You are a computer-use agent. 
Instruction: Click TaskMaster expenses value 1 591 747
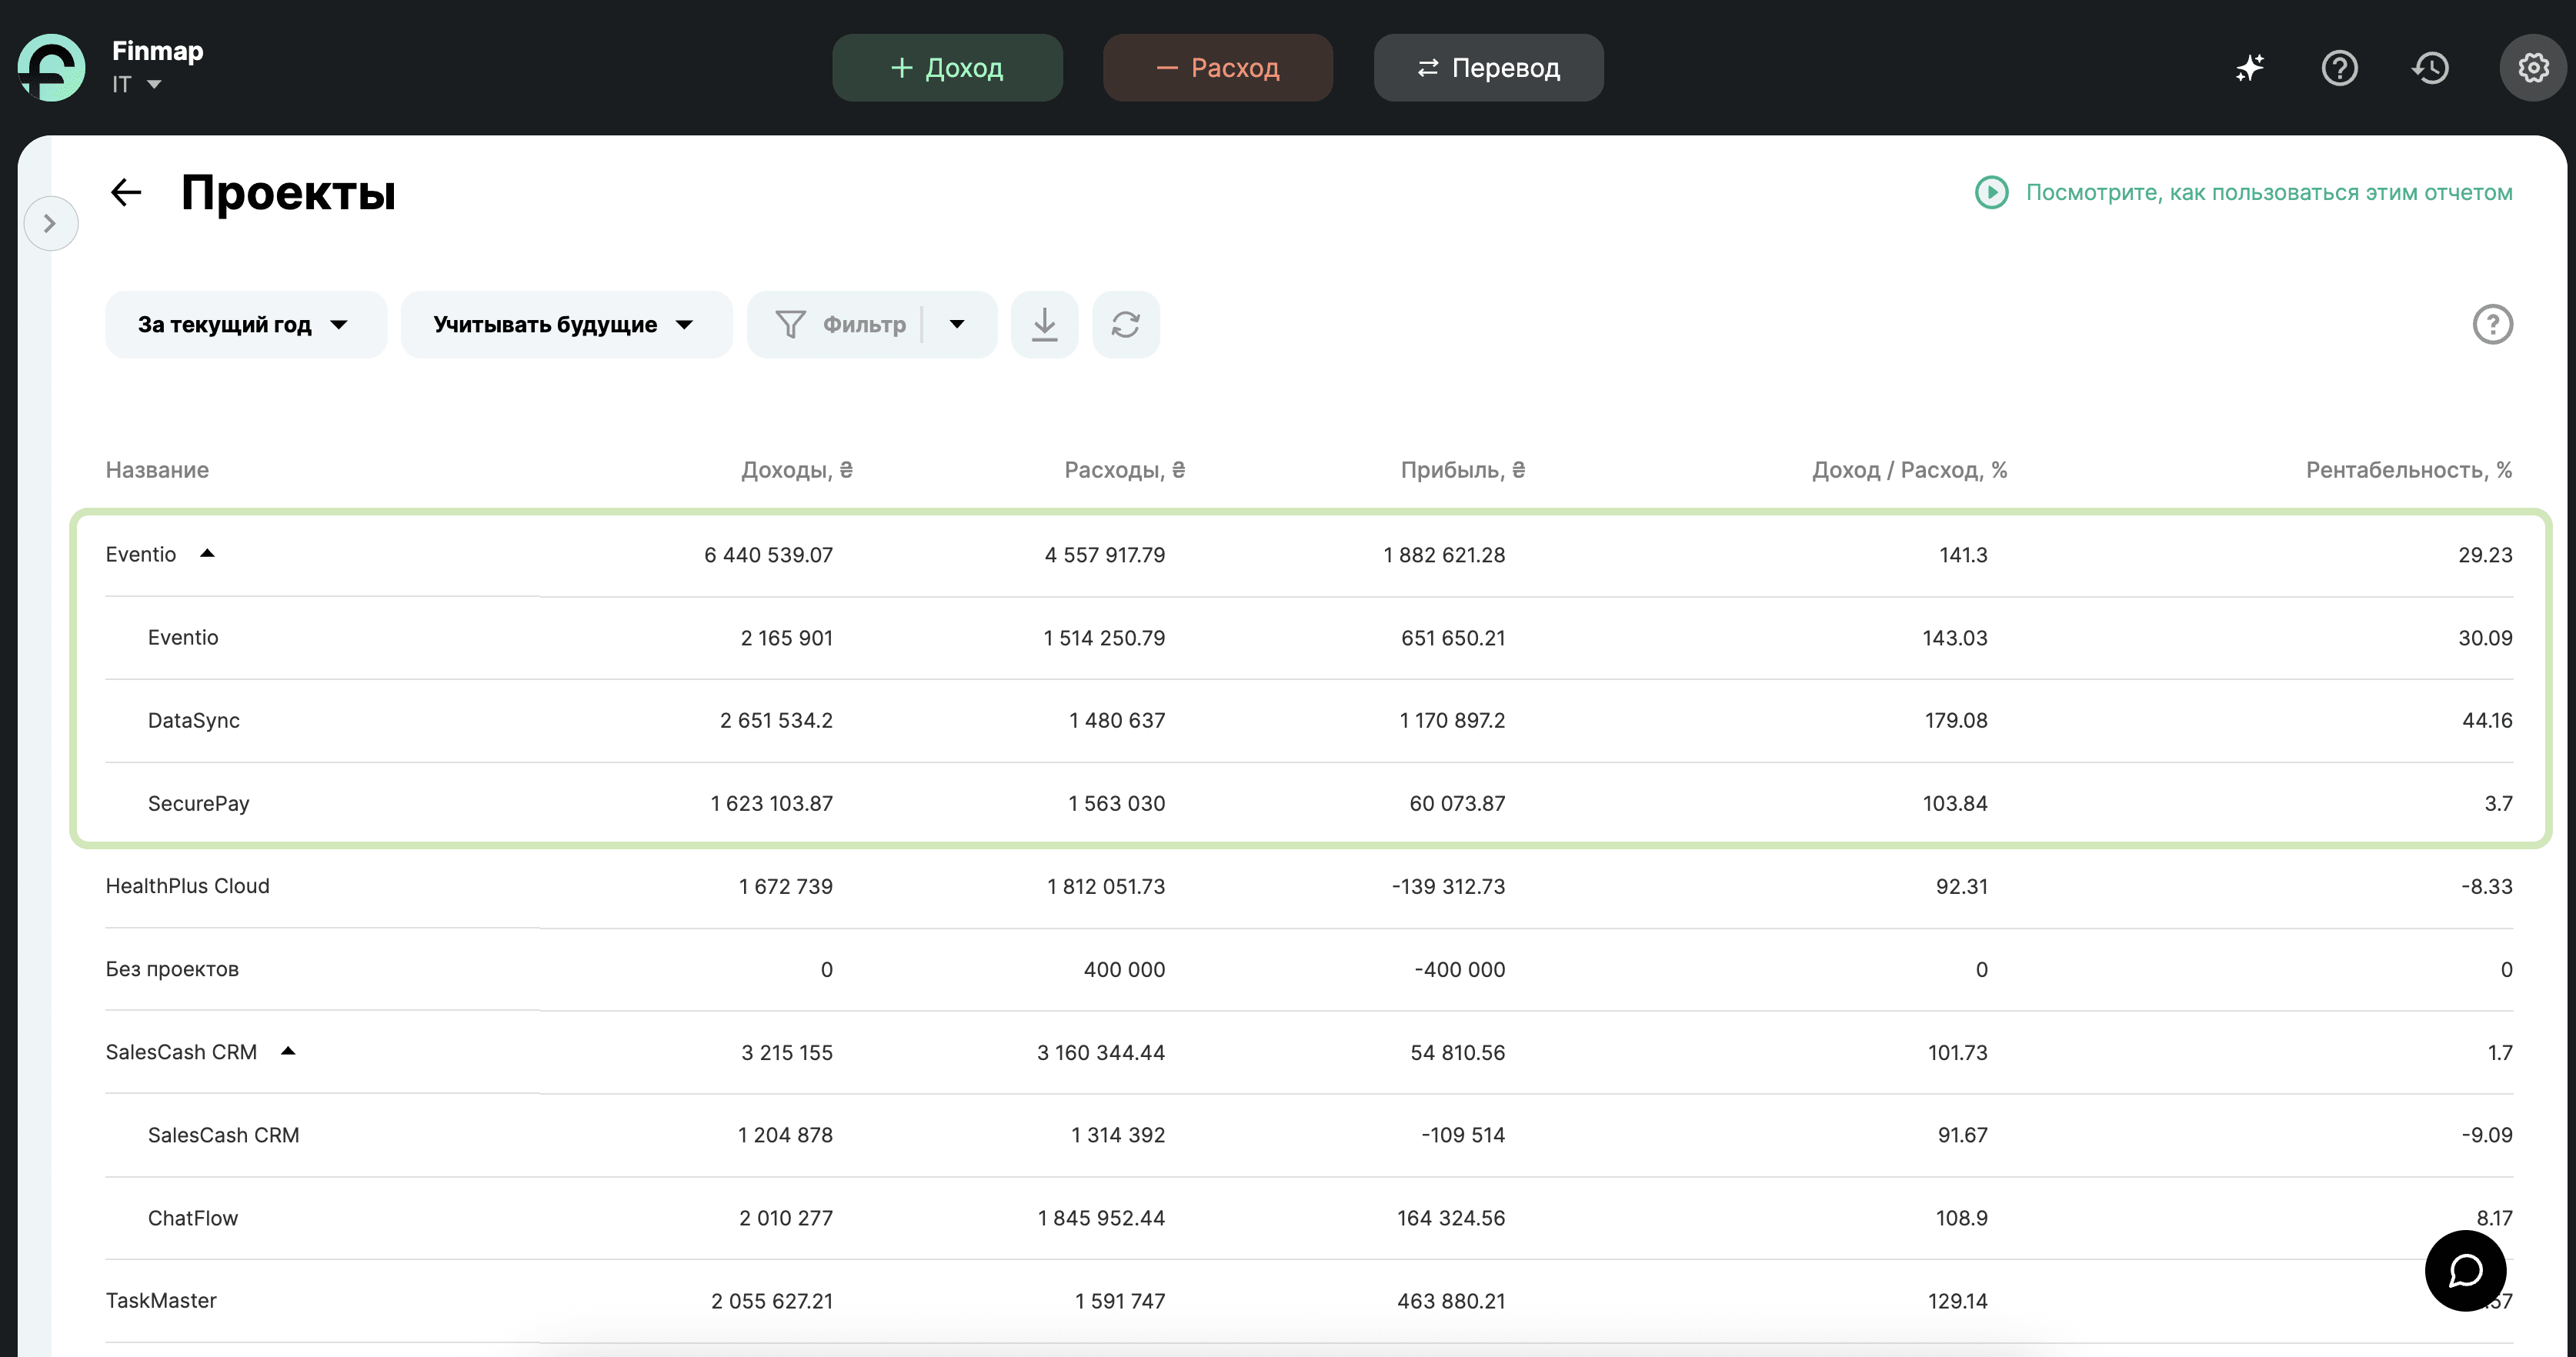point(1119,1301)
